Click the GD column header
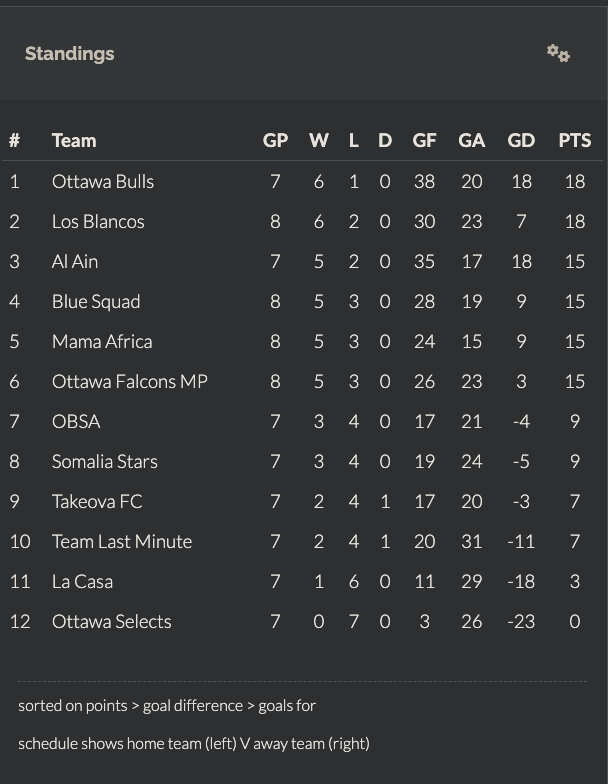This screenshot has width=608, height=784. [x=521, y=140]
